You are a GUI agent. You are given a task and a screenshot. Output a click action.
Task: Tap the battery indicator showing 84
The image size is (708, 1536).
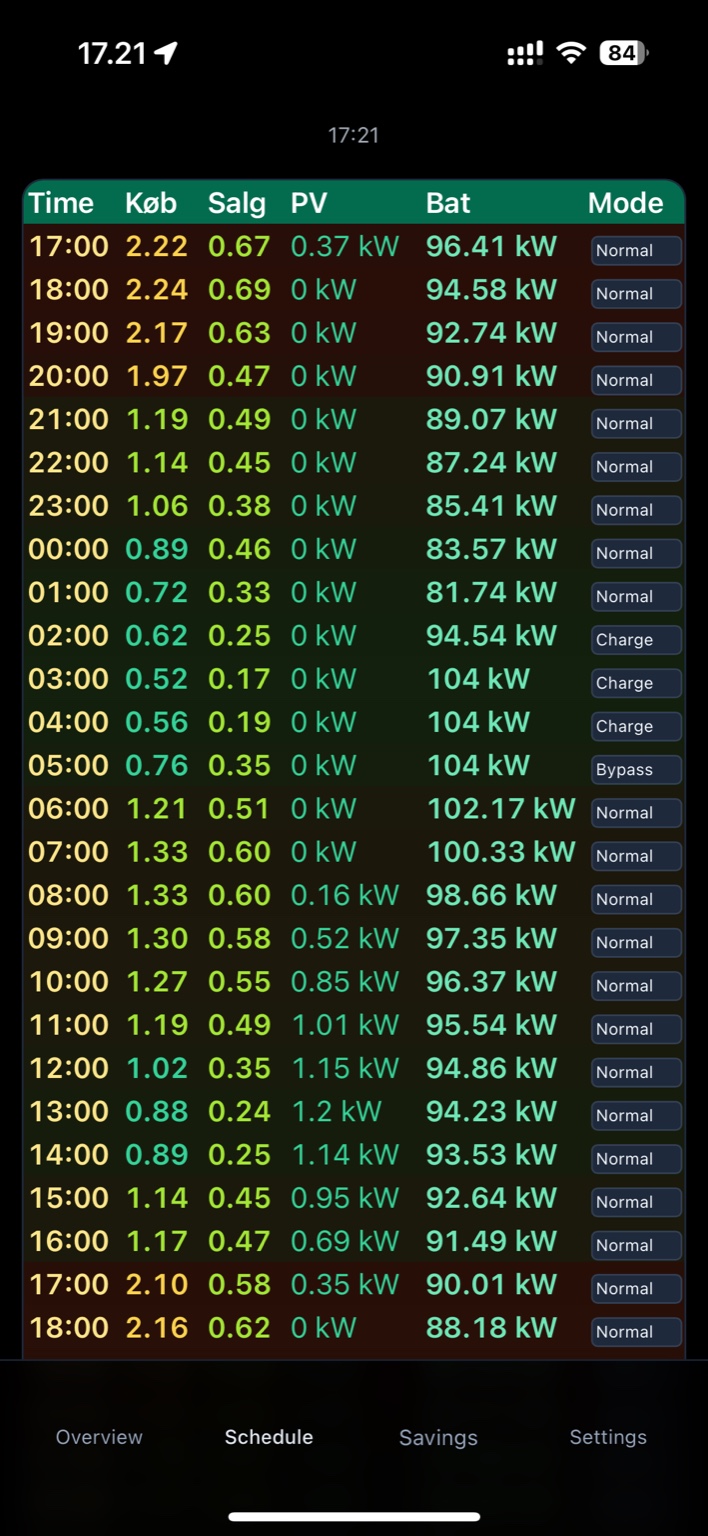(x=623, y=54)
